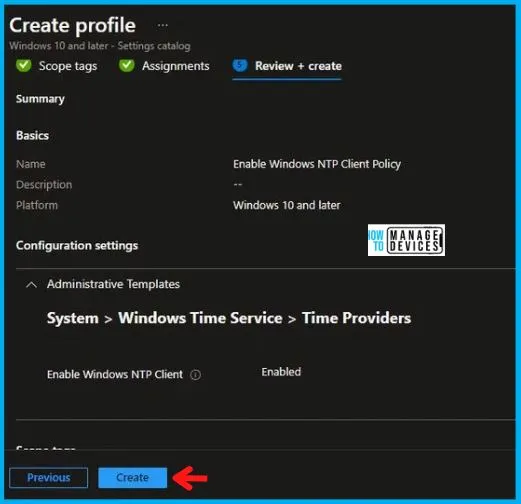
Task: Click the platform value Windows 10 and later
Action: [x=287, y=205]
